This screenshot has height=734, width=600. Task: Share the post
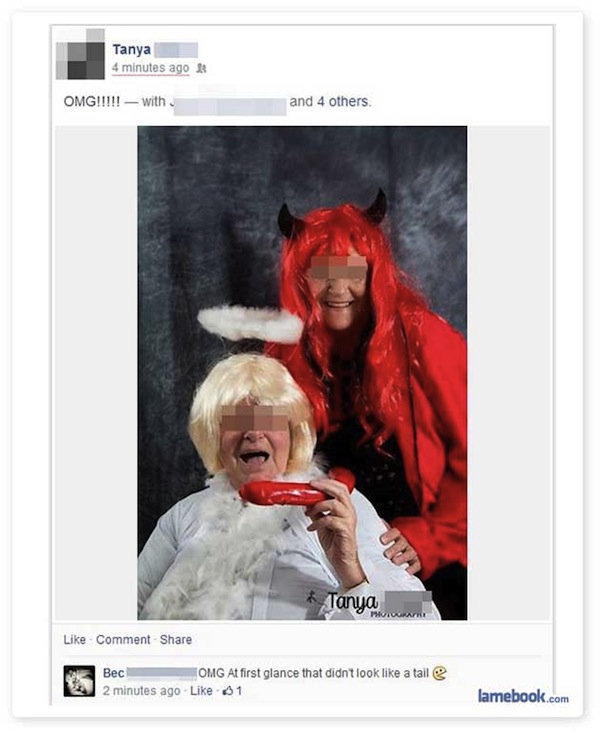tap(176, 639)
